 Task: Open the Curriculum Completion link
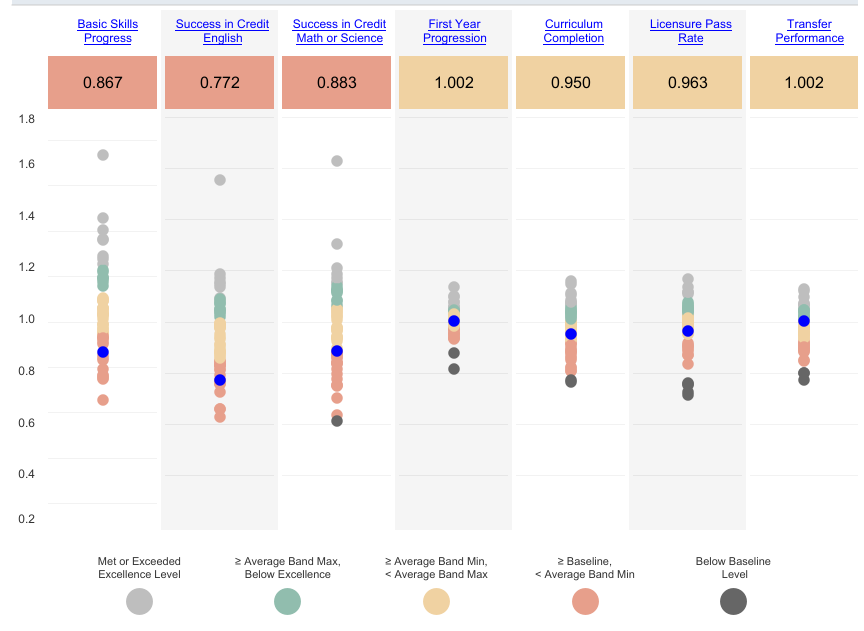click(574, 31)
